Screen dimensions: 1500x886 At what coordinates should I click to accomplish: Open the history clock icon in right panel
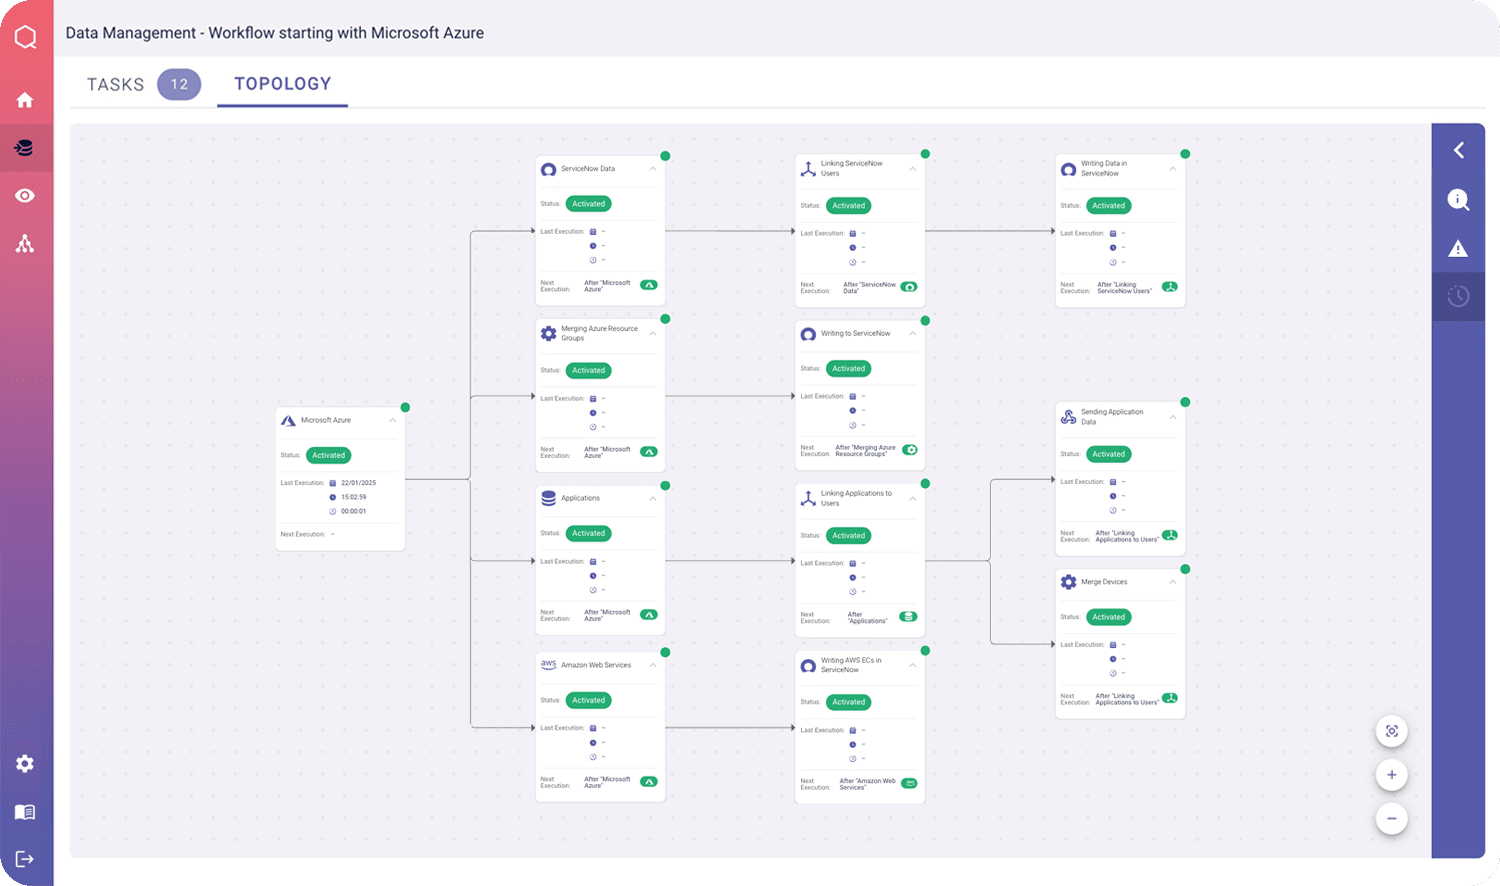(1458, 296)
